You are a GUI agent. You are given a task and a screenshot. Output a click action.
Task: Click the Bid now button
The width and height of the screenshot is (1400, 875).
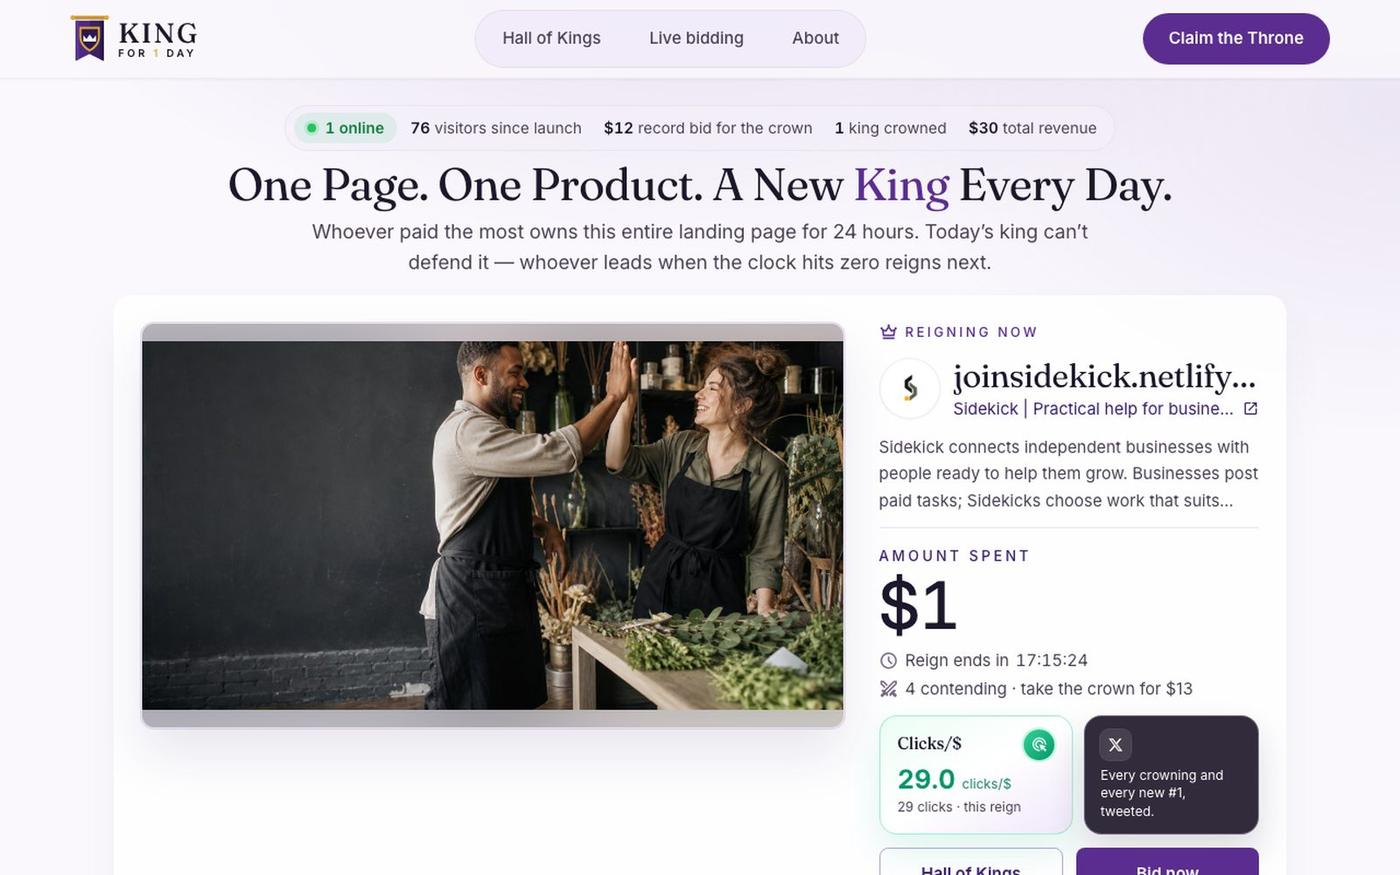tap(1167, 864)
